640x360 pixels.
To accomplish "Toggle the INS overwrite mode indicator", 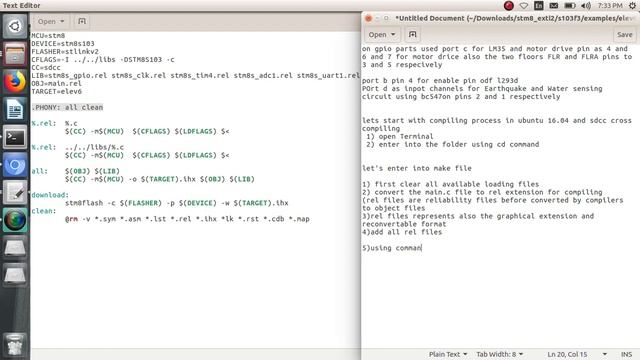I will [x=627, y=354].
